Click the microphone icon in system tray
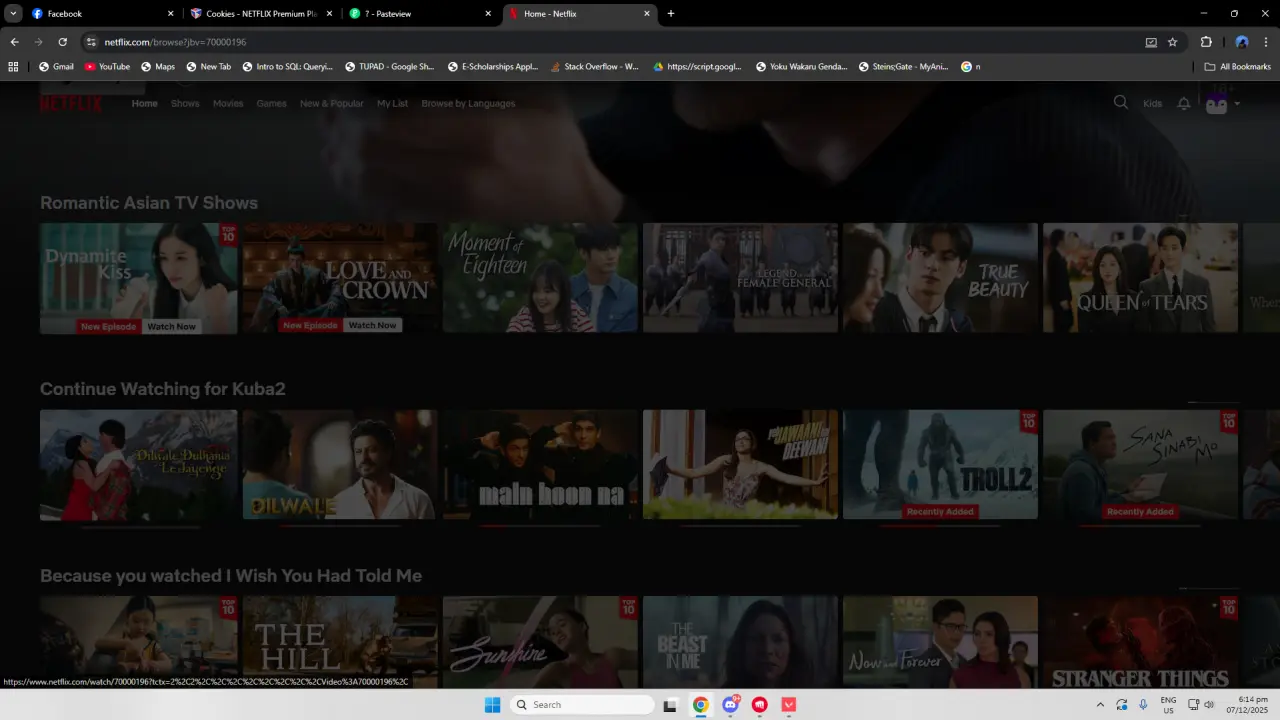The image size is (1280, 720). pos(1143,705)
